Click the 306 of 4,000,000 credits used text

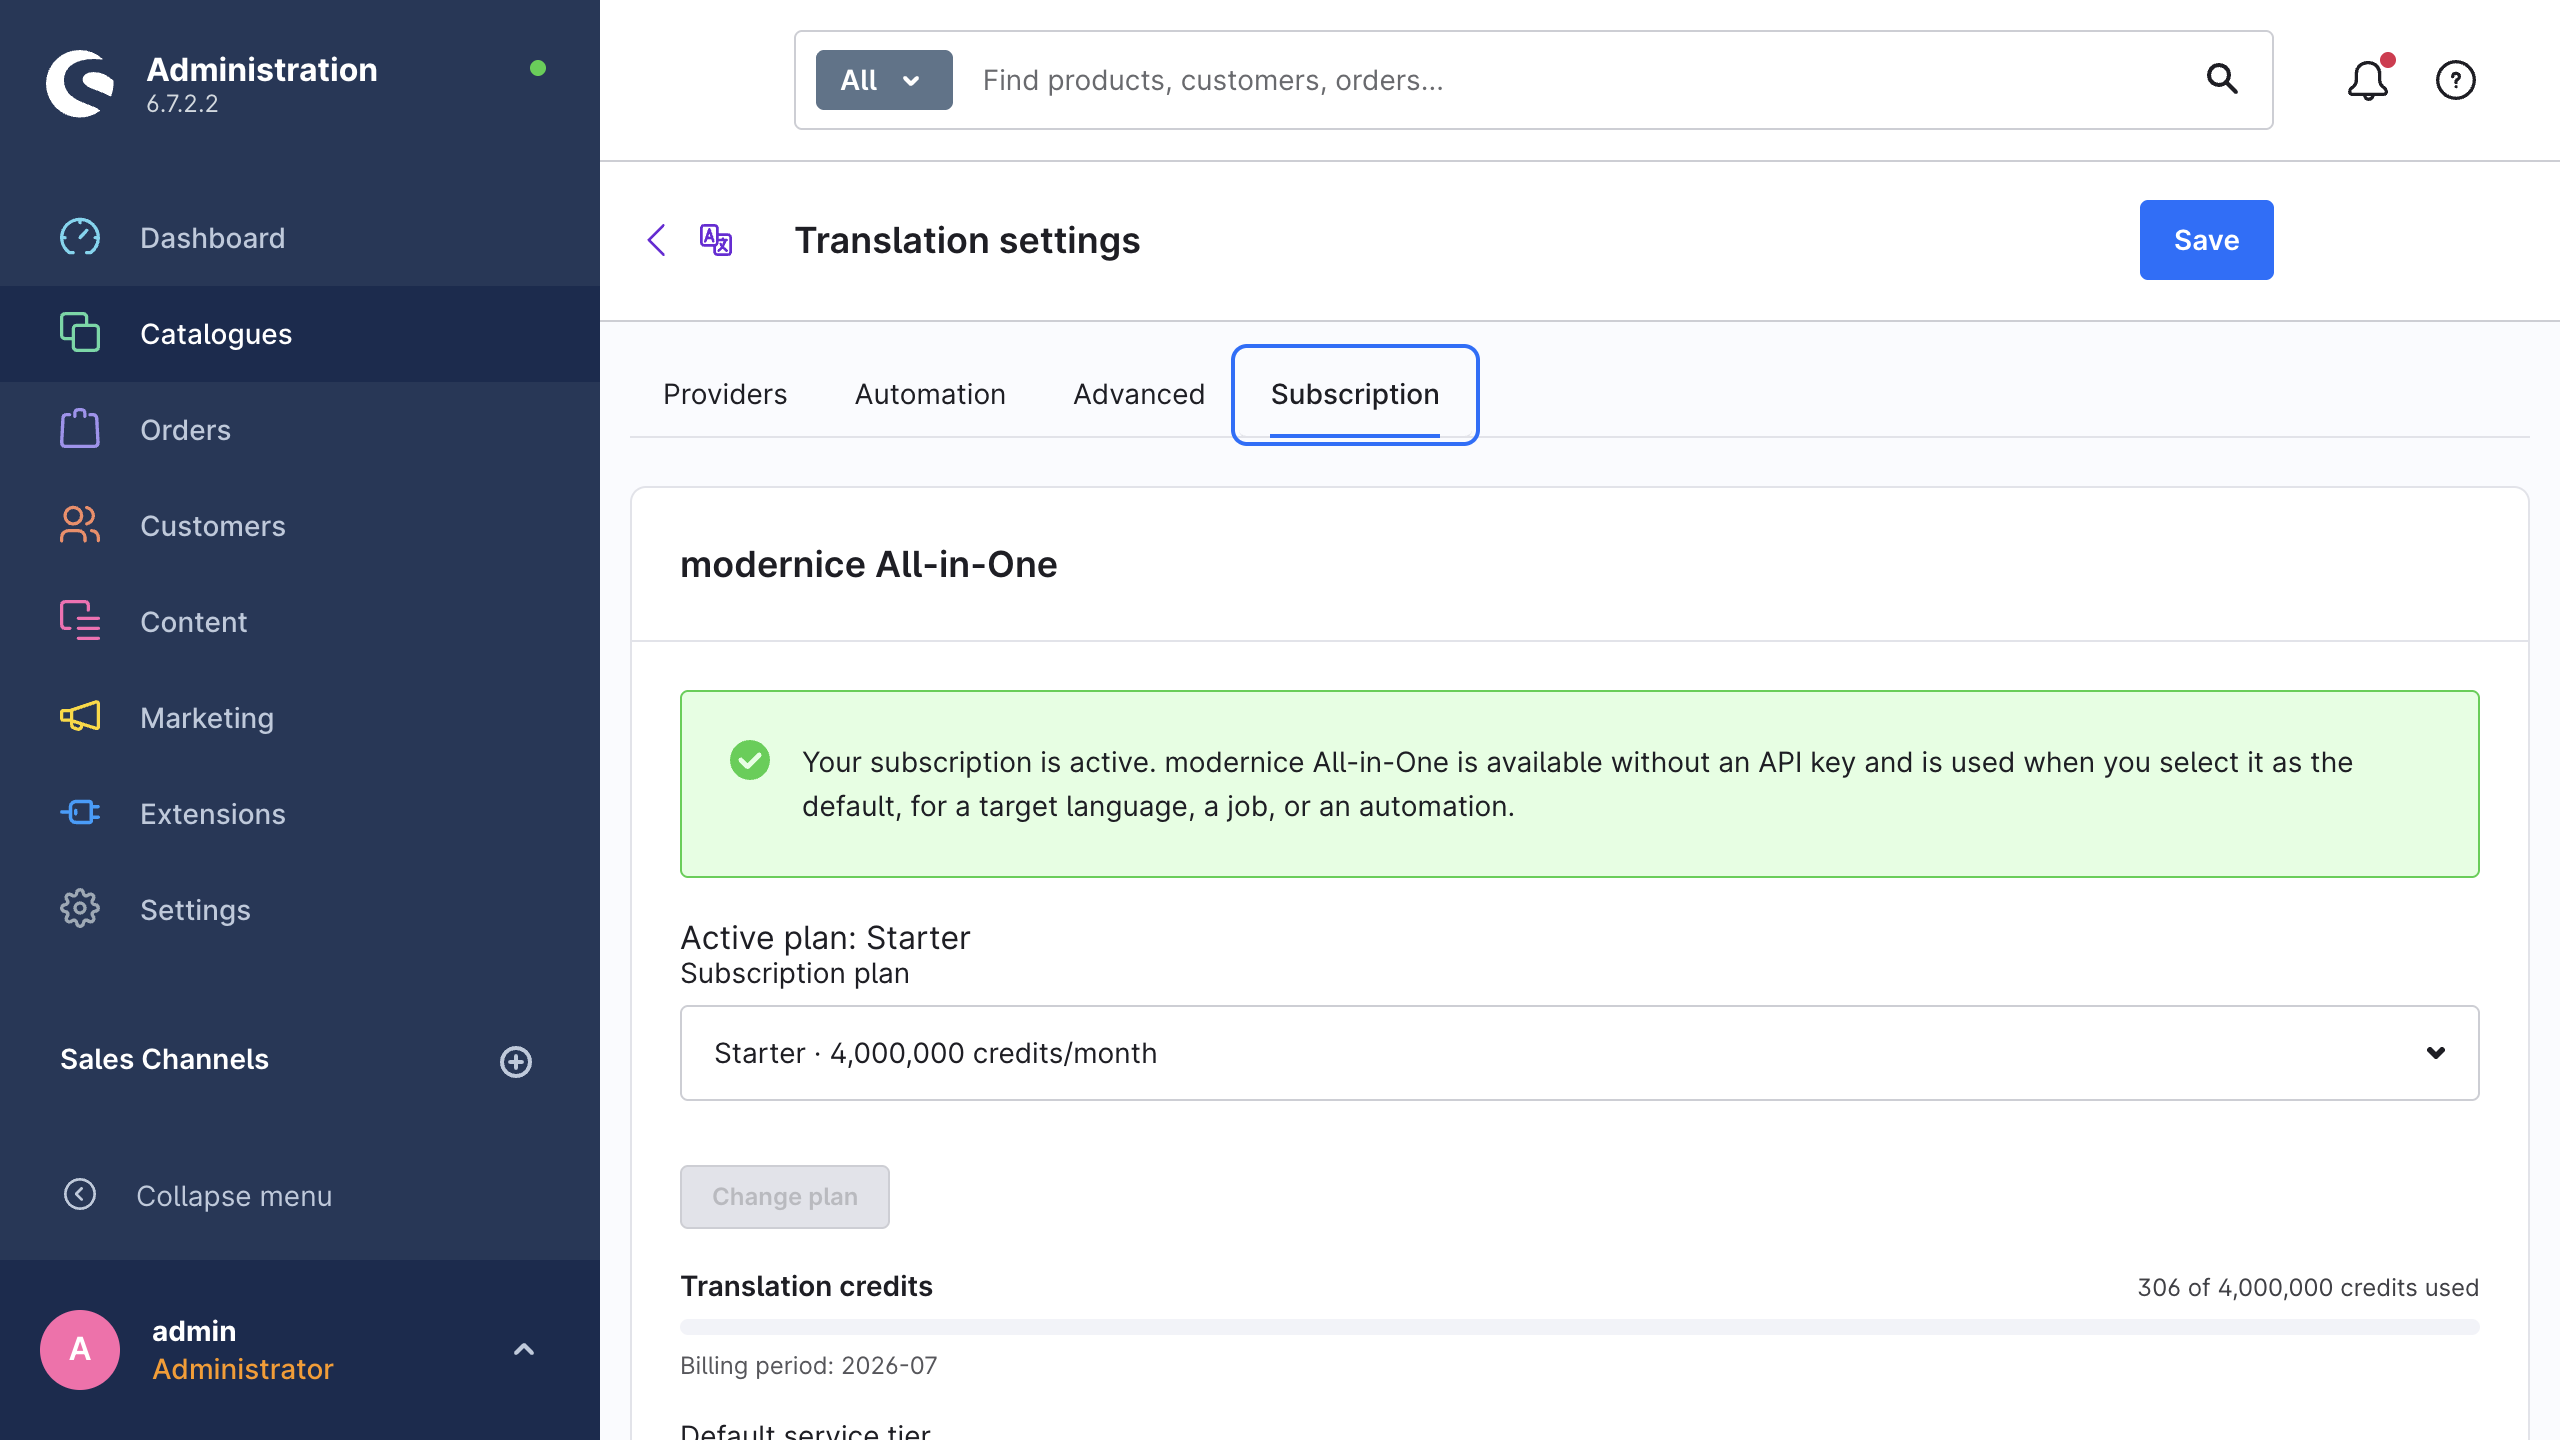click(2308, 1287)
